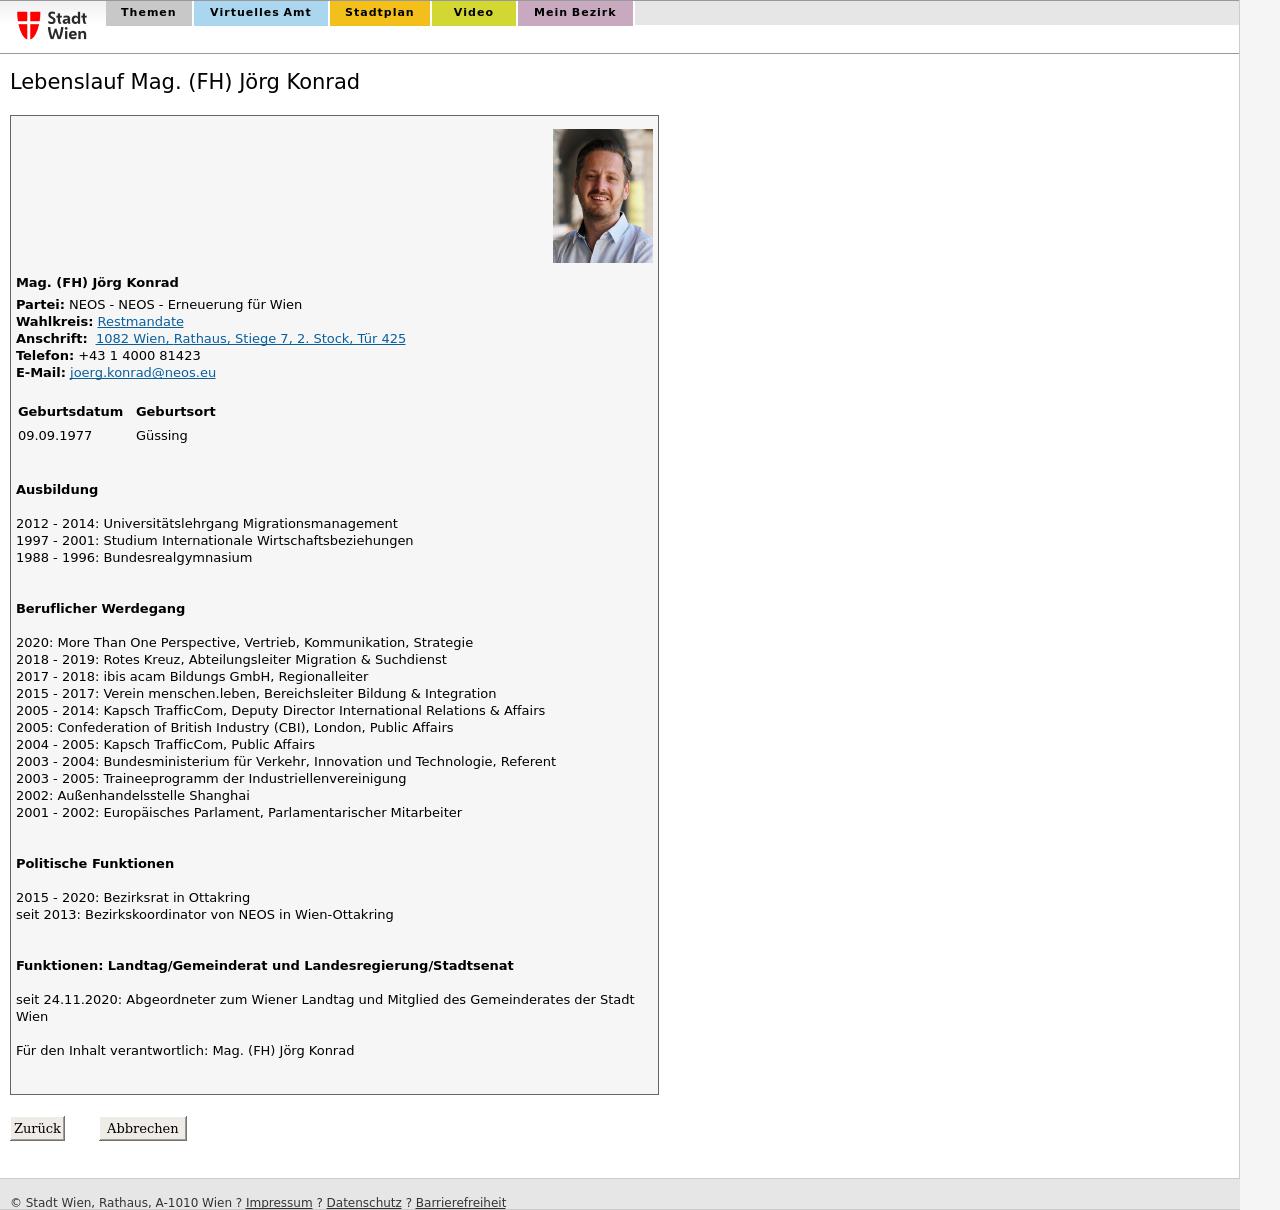Follow the Restmandate link

click(x=140, y=321)
